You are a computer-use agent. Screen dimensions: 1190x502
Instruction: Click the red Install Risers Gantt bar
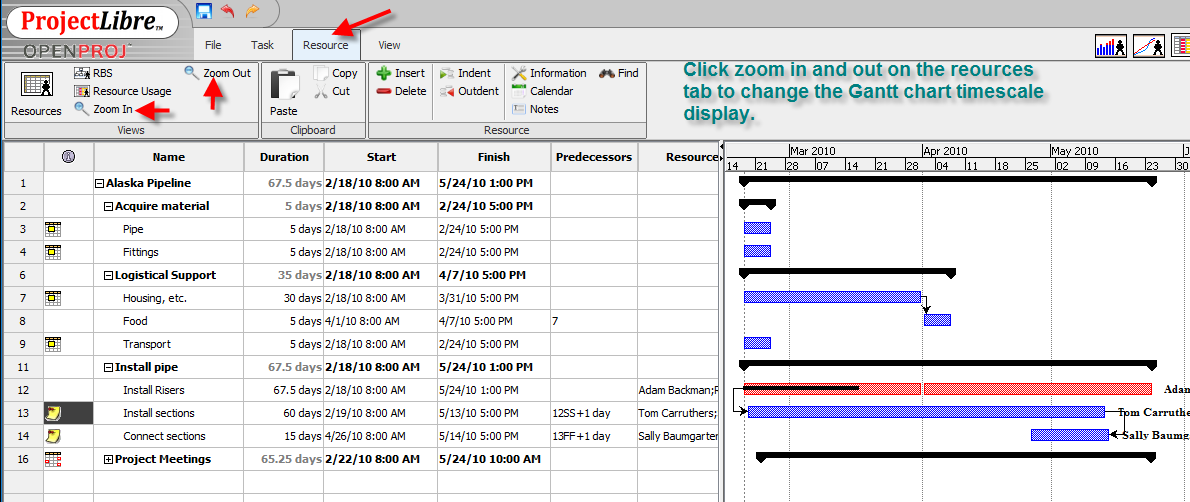pos(947,389)
